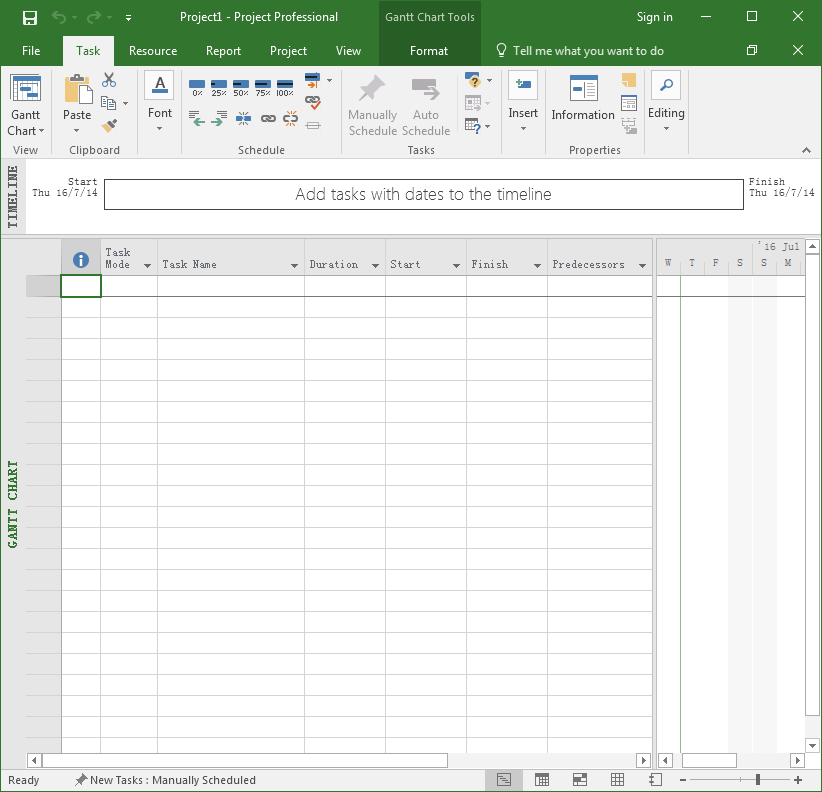Select the Format Painter brush
The height and width of the screenshot is (792, 822).
point(109,125)
